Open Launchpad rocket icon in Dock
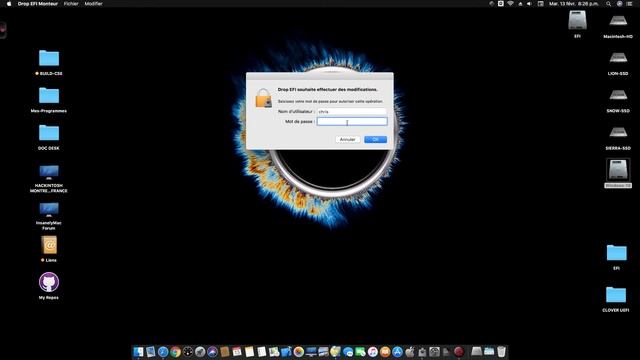 200,352
